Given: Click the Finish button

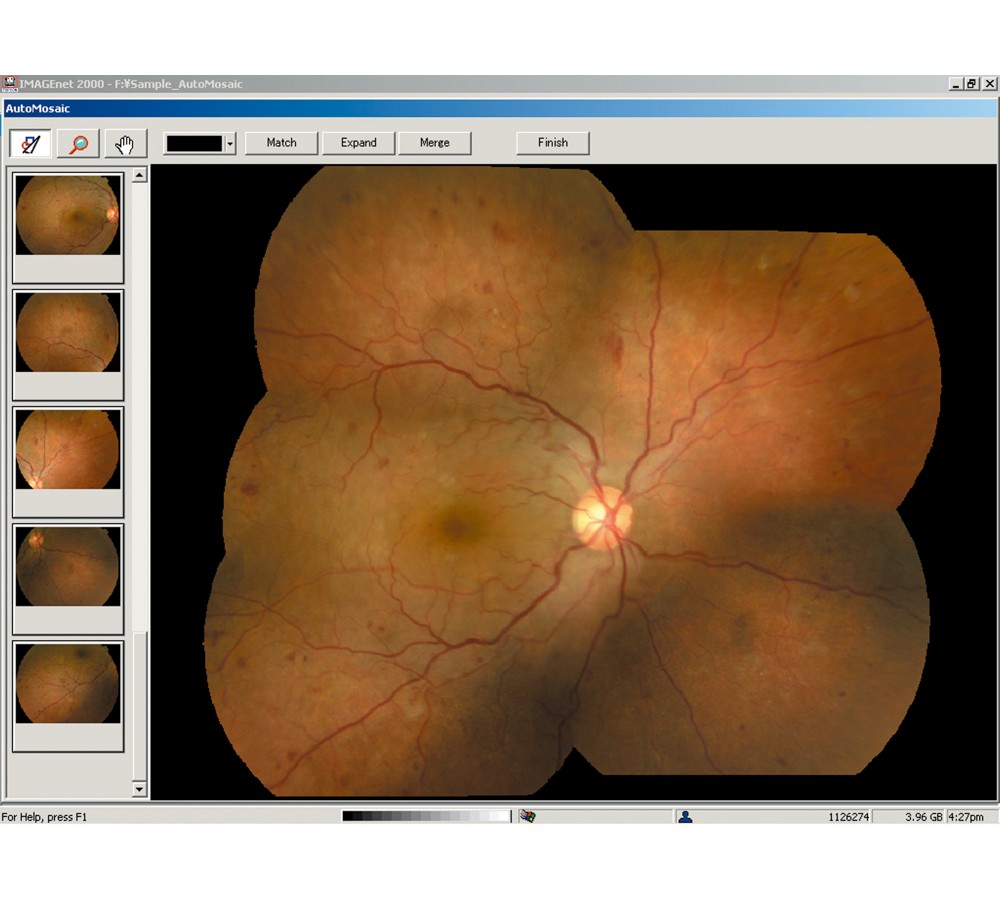Looking at the screenshot, I should [553, 143].
